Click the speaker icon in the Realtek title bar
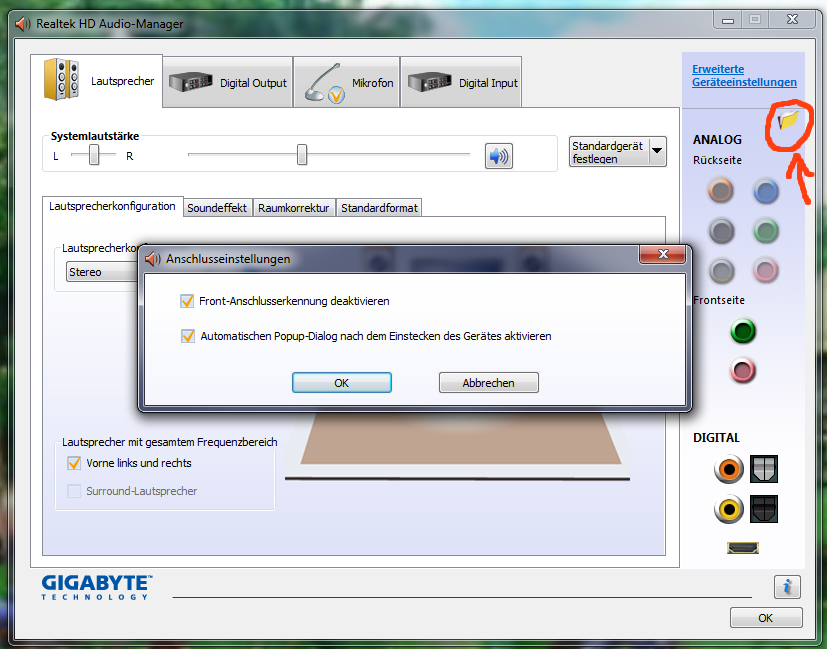The height and width of the screenshot is (649, 827). point(23,24)
